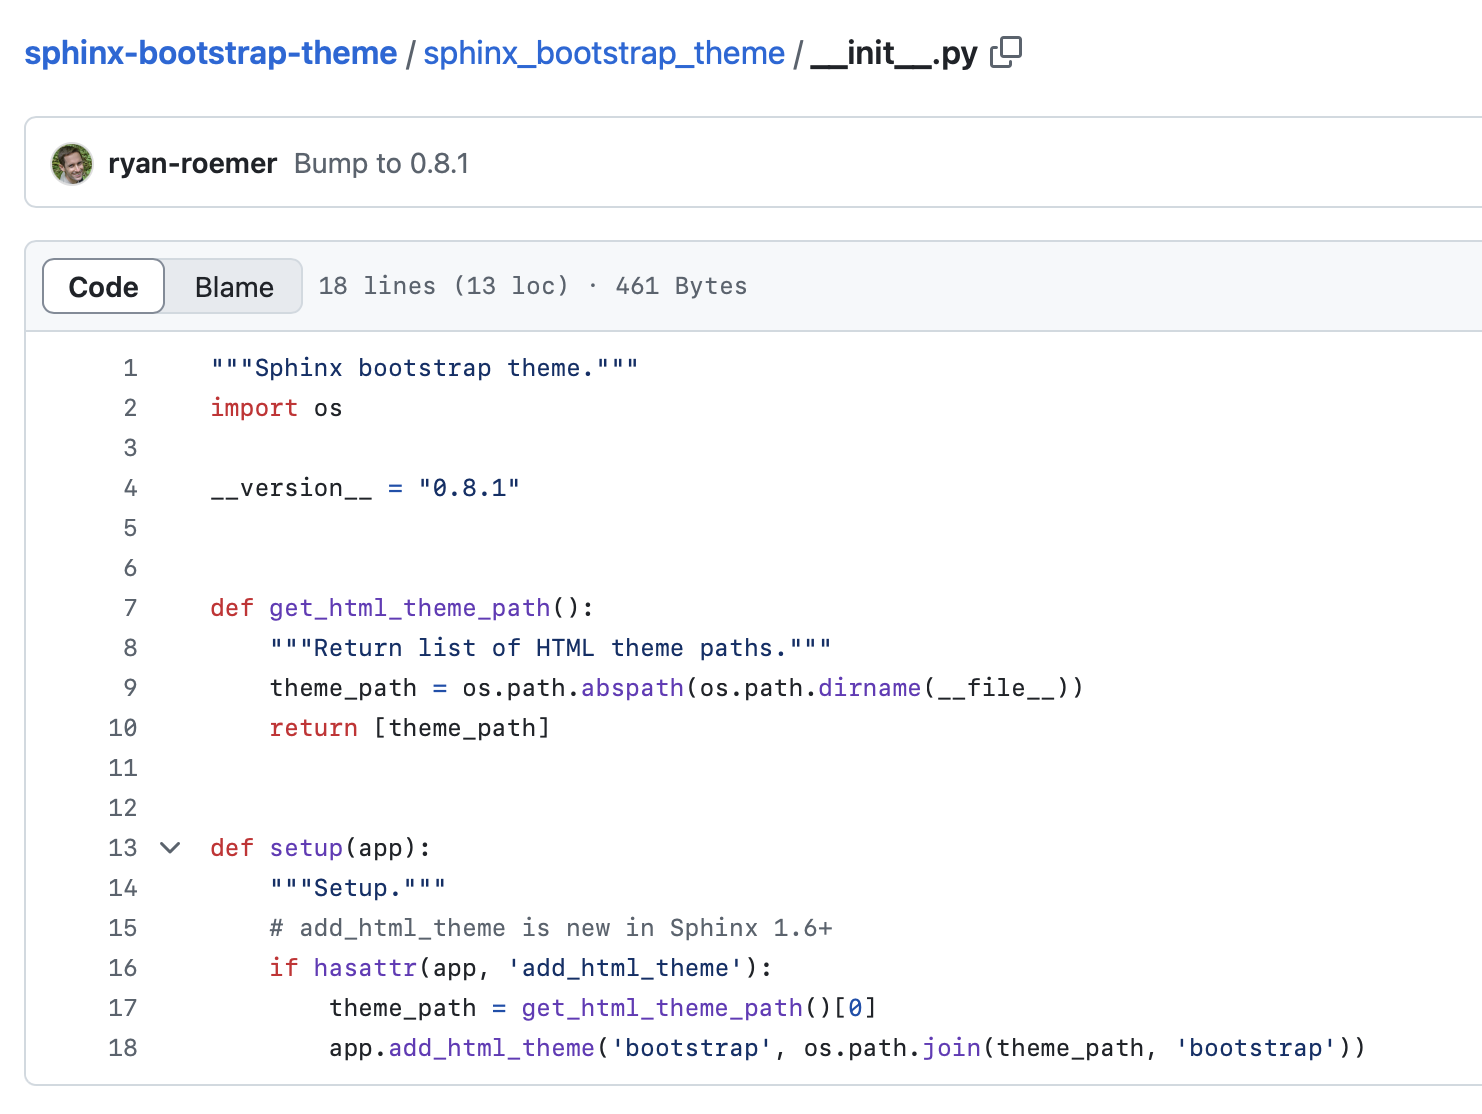Click the 'return' keyword on line 10
The image size is (1482, 1114).
313,728
